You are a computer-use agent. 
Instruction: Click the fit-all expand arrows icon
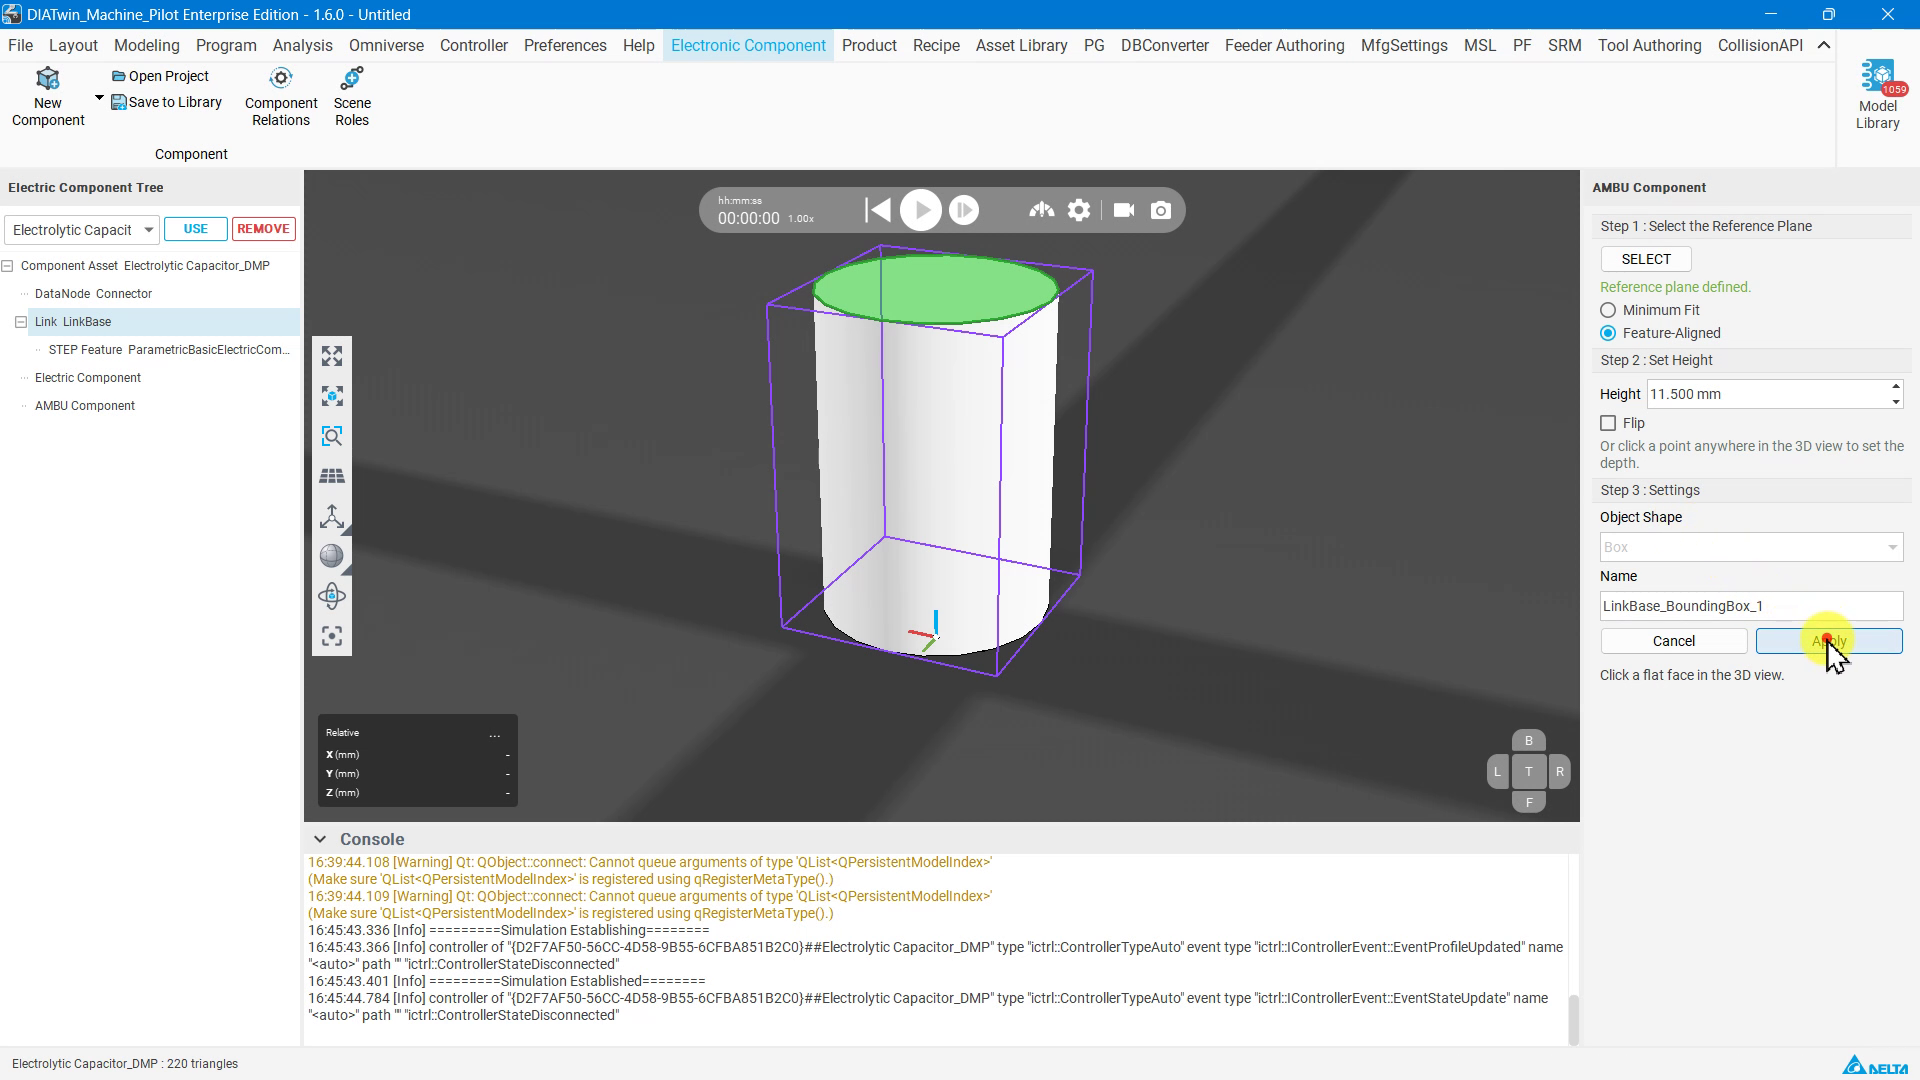point(332,356)
